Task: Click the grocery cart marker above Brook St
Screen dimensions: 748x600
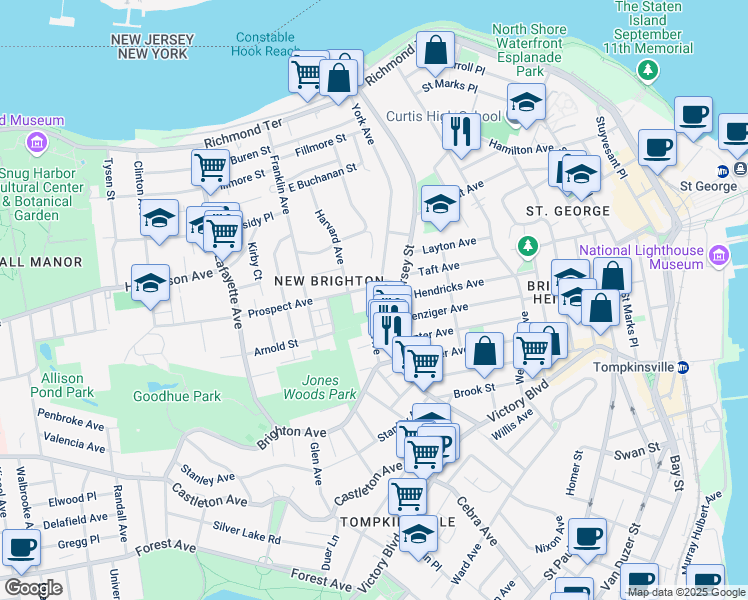Action: 423,364
